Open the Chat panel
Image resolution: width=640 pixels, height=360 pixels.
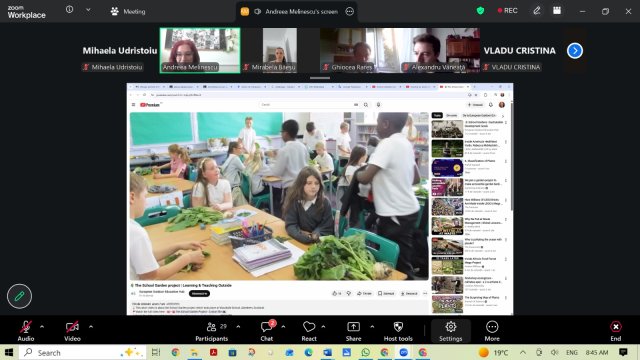point(267,331)
